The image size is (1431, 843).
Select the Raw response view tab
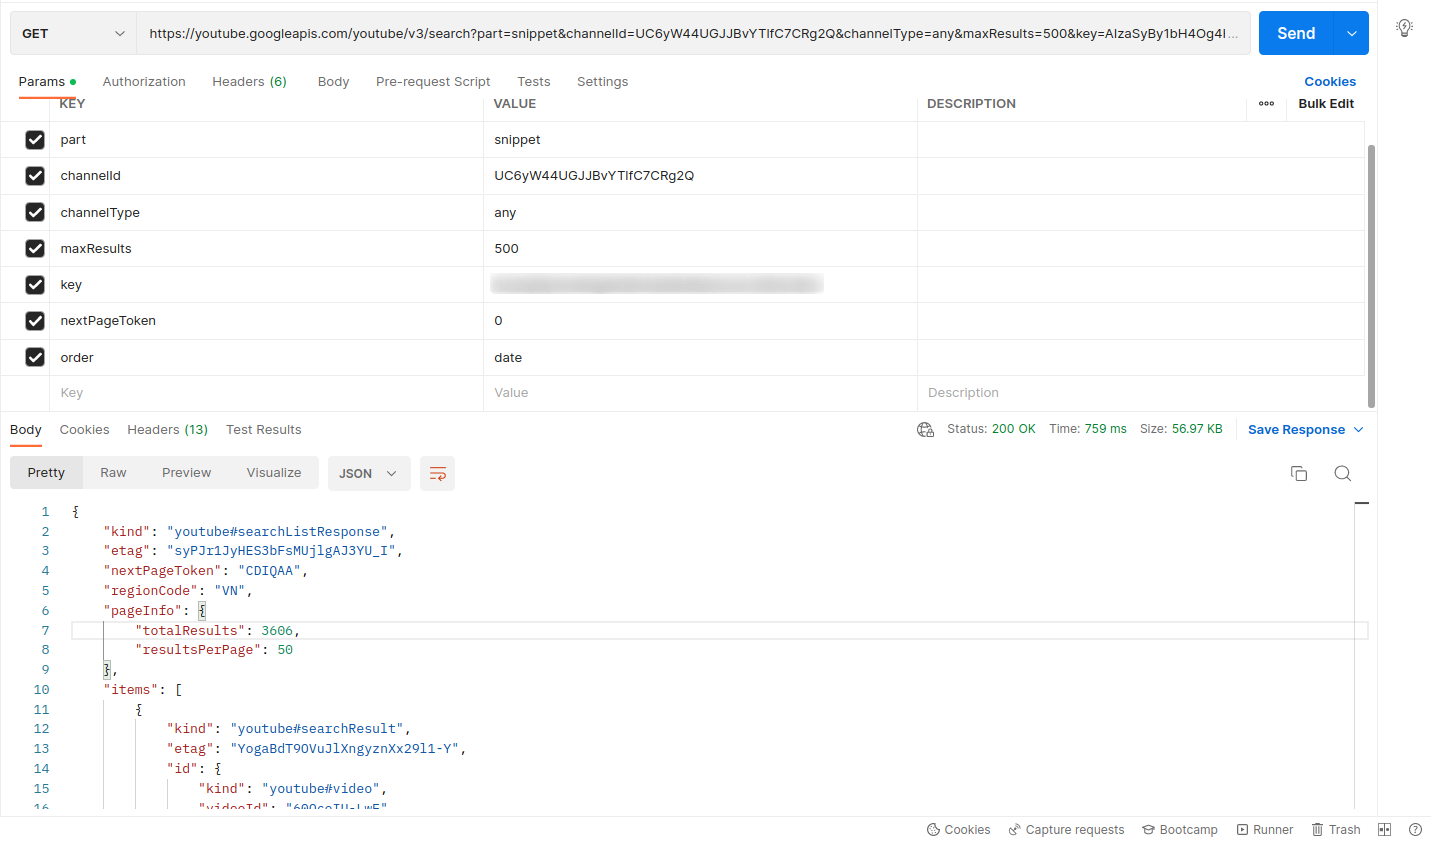pos(113,473)
